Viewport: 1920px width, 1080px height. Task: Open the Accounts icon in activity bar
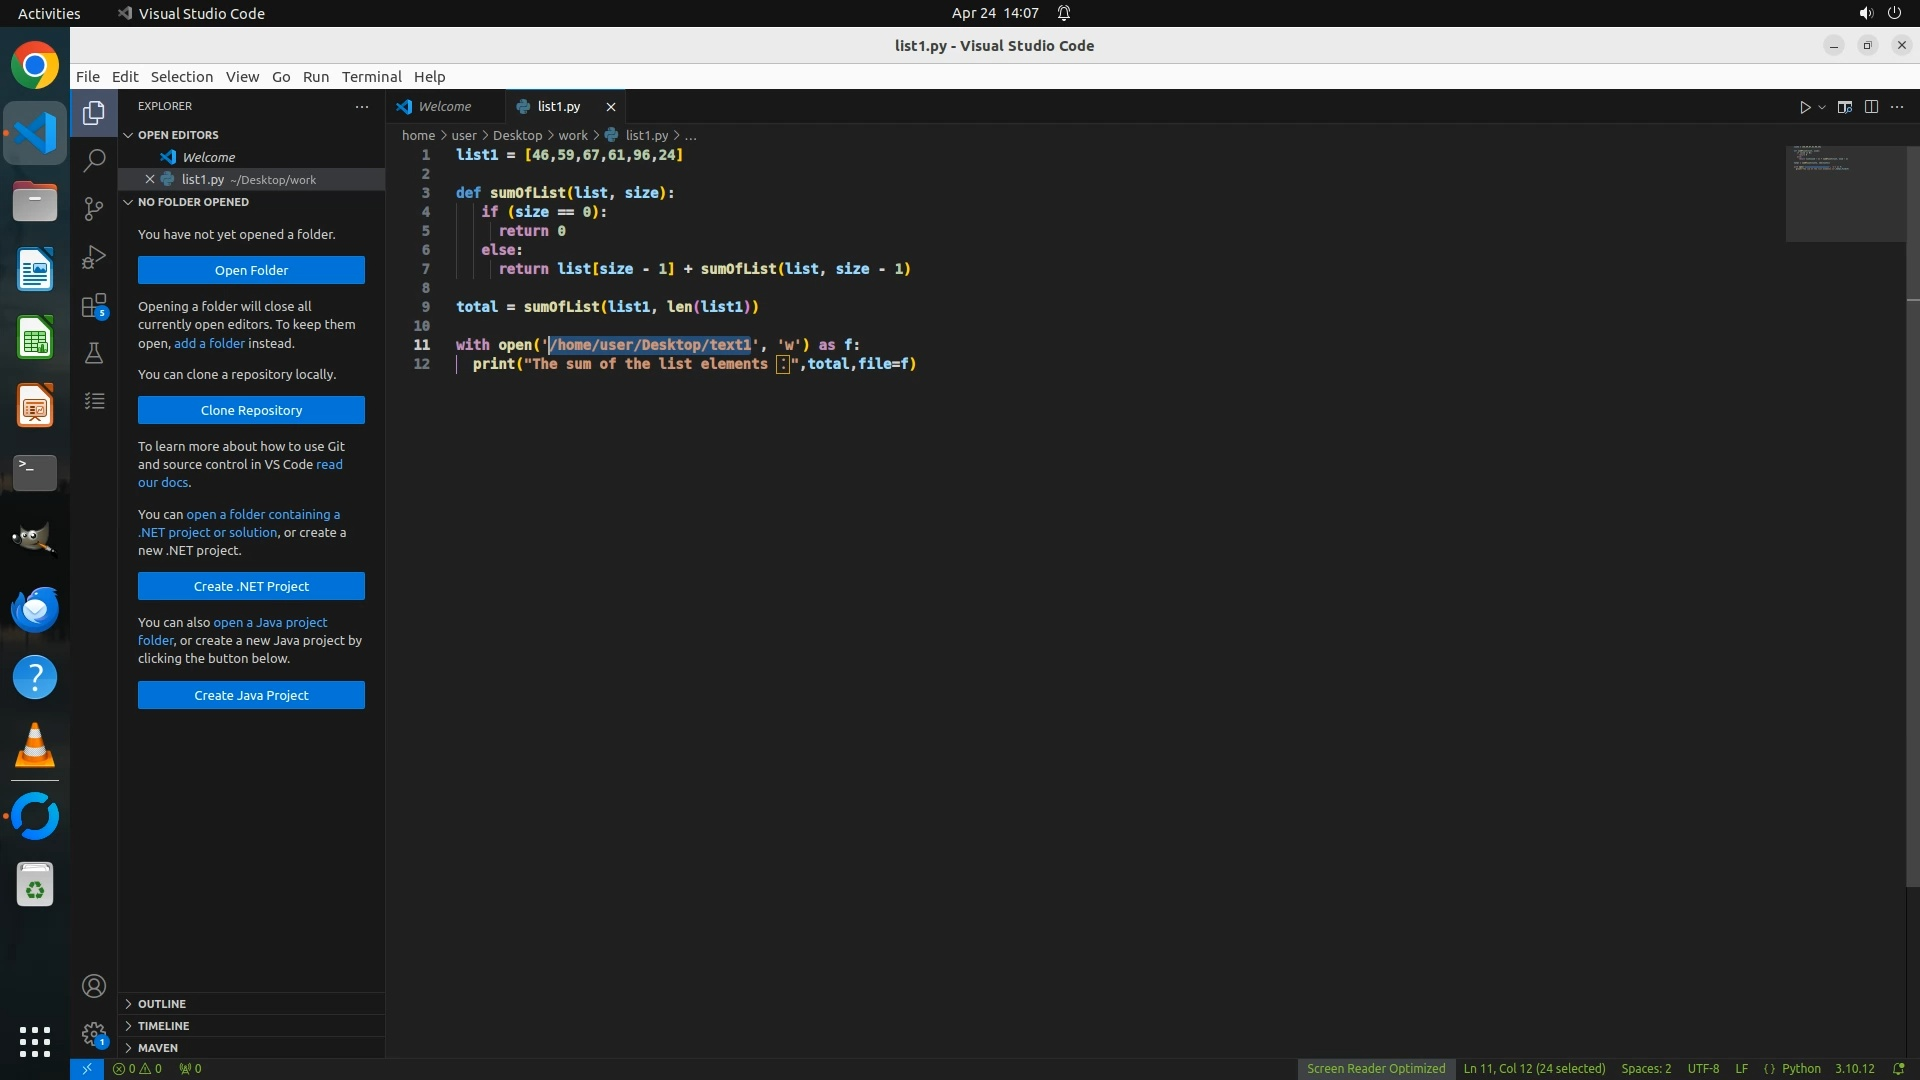(x=94, y=987)
